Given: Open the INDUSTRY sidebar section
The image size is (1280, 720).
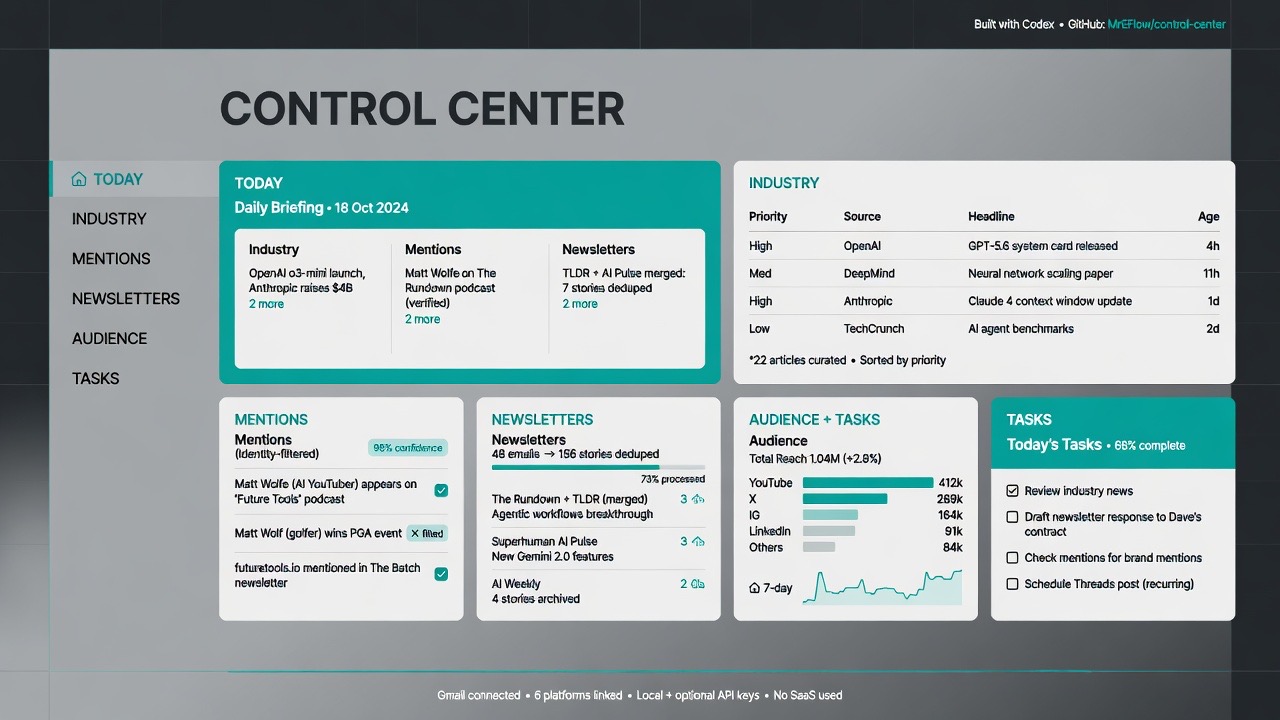Looking at the screenshot, I should click(109, 219).
